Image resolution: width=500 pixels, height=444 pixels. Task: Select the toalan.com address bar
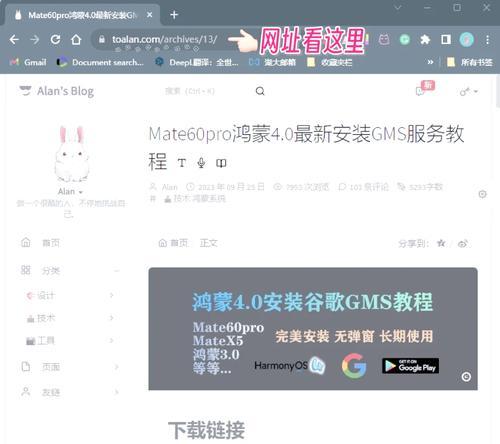tap(165, 39)
